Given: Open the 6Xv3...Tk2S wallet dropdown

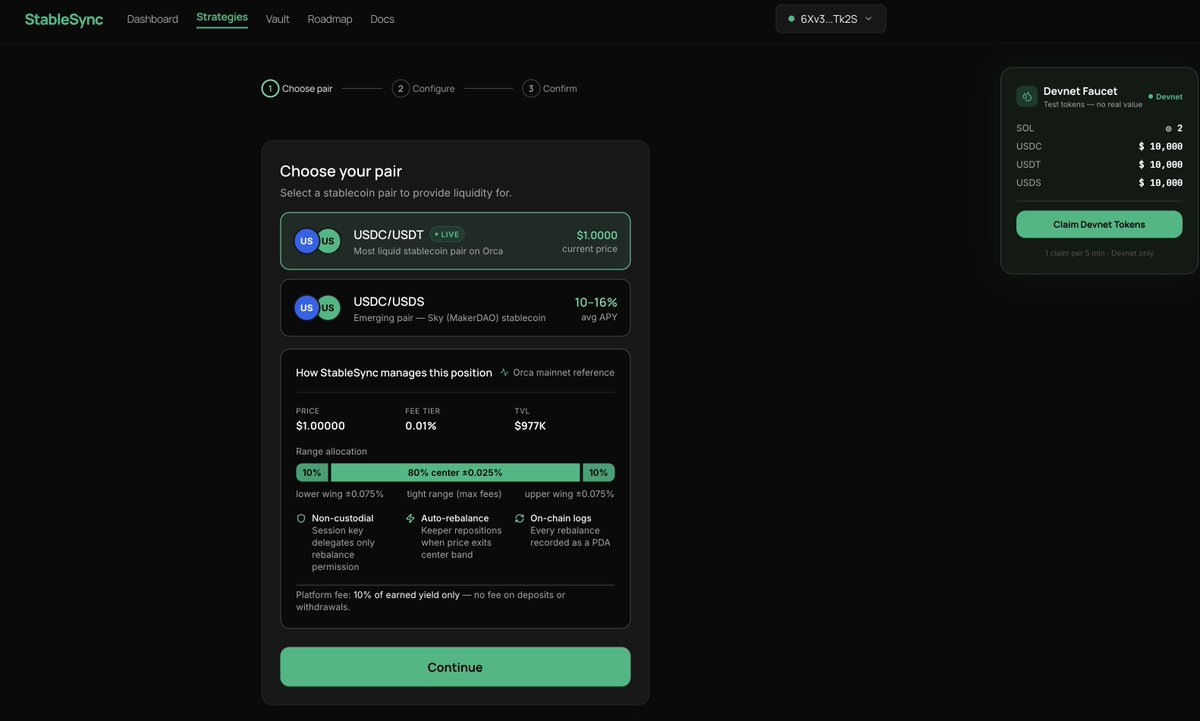Looking at the screenshot, I should (x=831, y=19).
